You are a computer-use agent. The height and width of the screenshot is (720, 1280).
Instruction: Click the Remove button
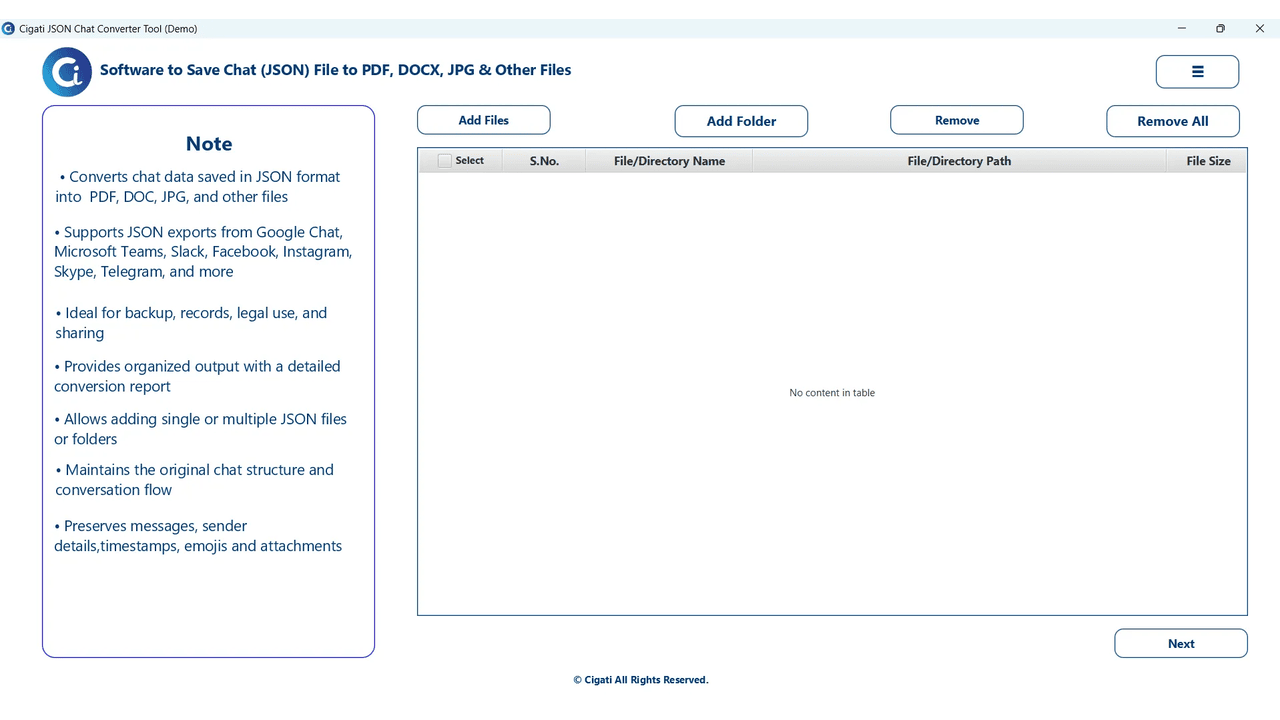click(957, 120)
